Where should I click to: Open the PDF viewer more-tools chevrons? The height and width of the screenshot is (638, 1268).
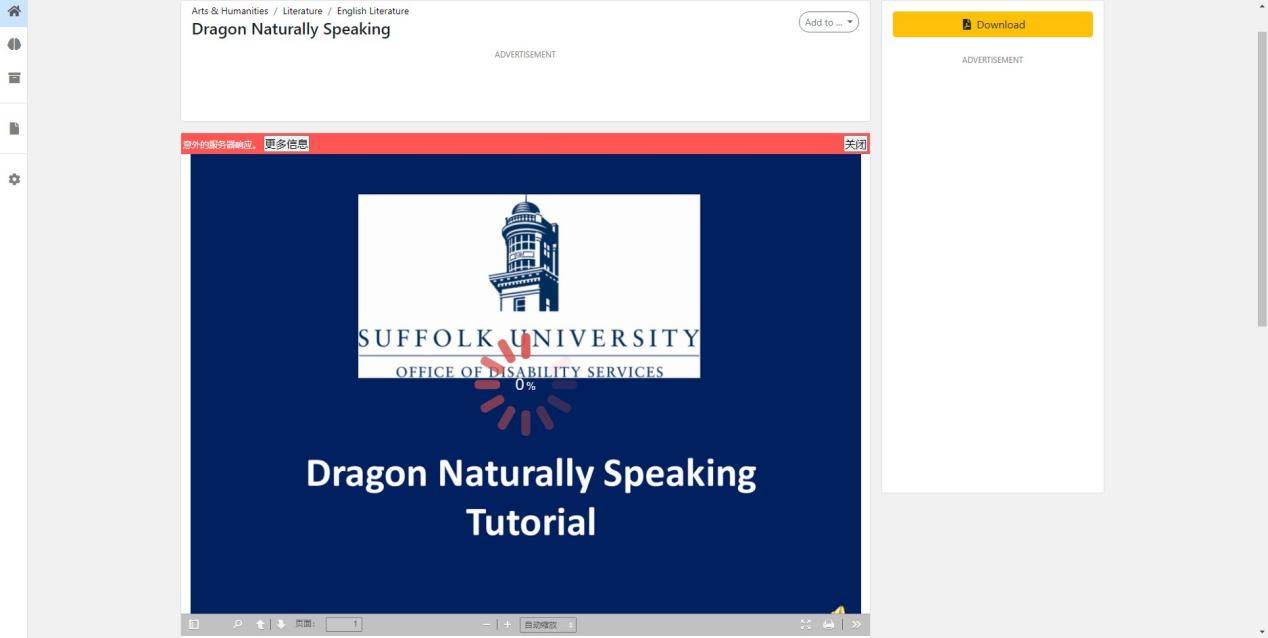pyautogui.click(x=856, y=624)
